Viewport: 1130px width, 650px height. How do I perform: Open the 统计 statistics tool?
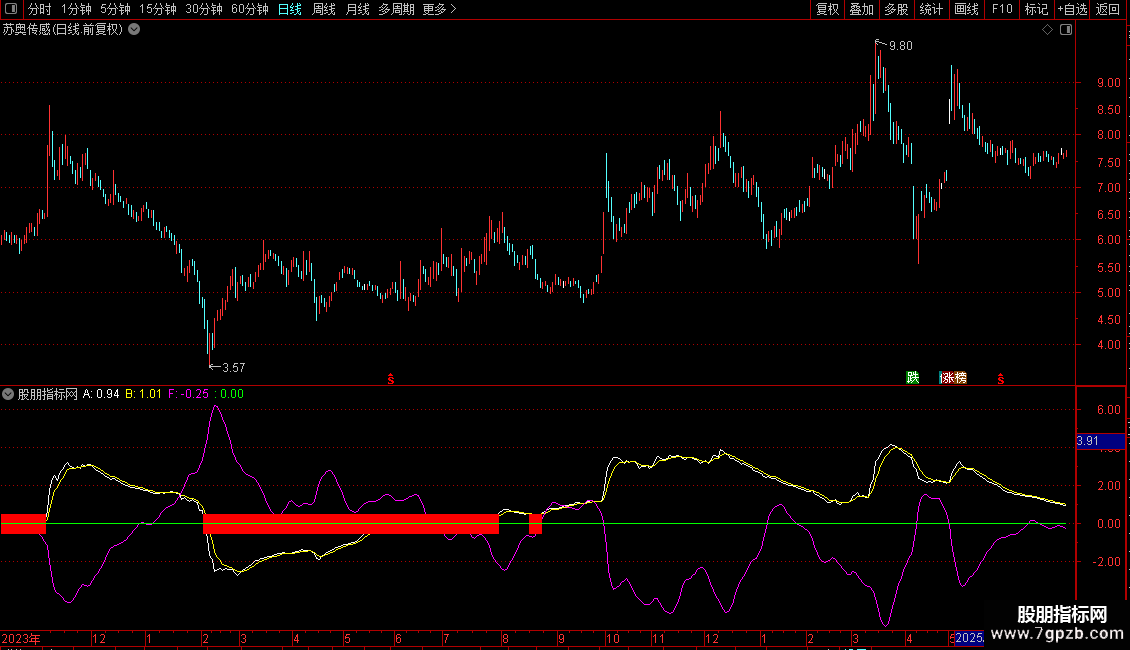click(931, 9)
